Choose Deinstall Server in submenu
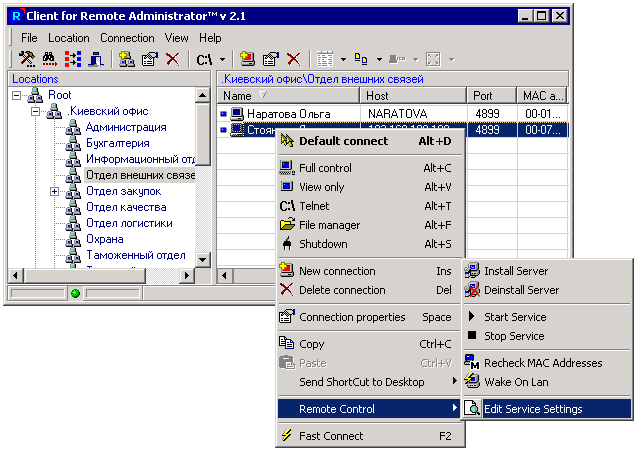Viewport: 638px width, 451px height. [x=547, y=290]
